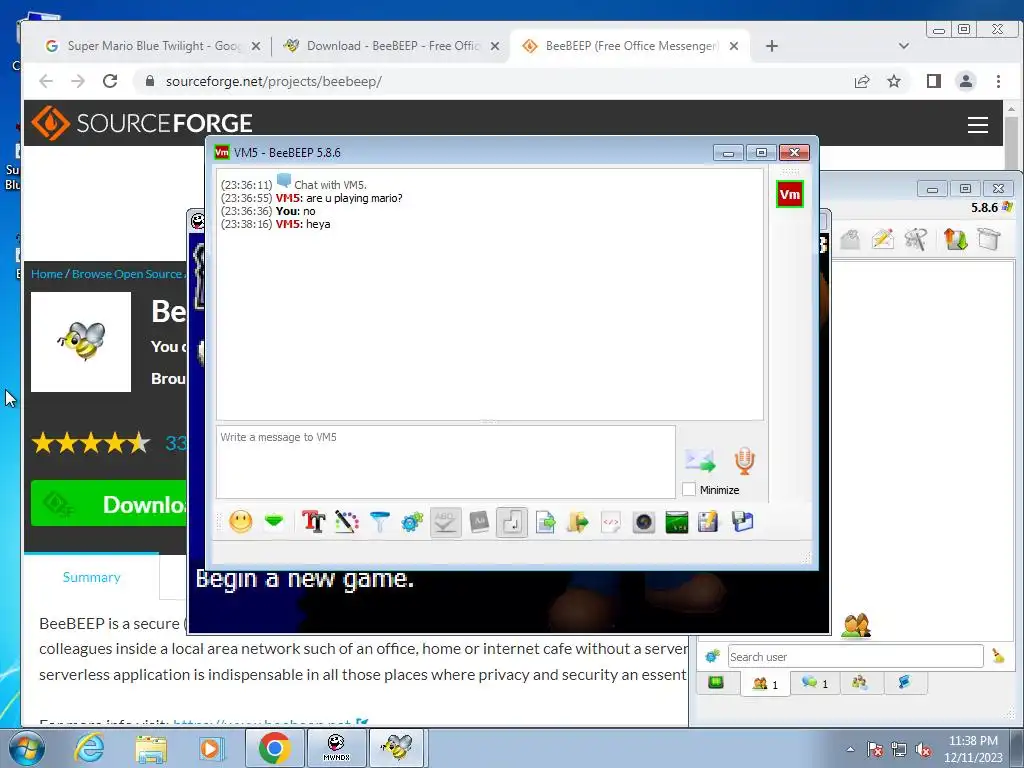Select the users tab showing 1
This screenshot has width=1024, height=768.
point(765,683)
